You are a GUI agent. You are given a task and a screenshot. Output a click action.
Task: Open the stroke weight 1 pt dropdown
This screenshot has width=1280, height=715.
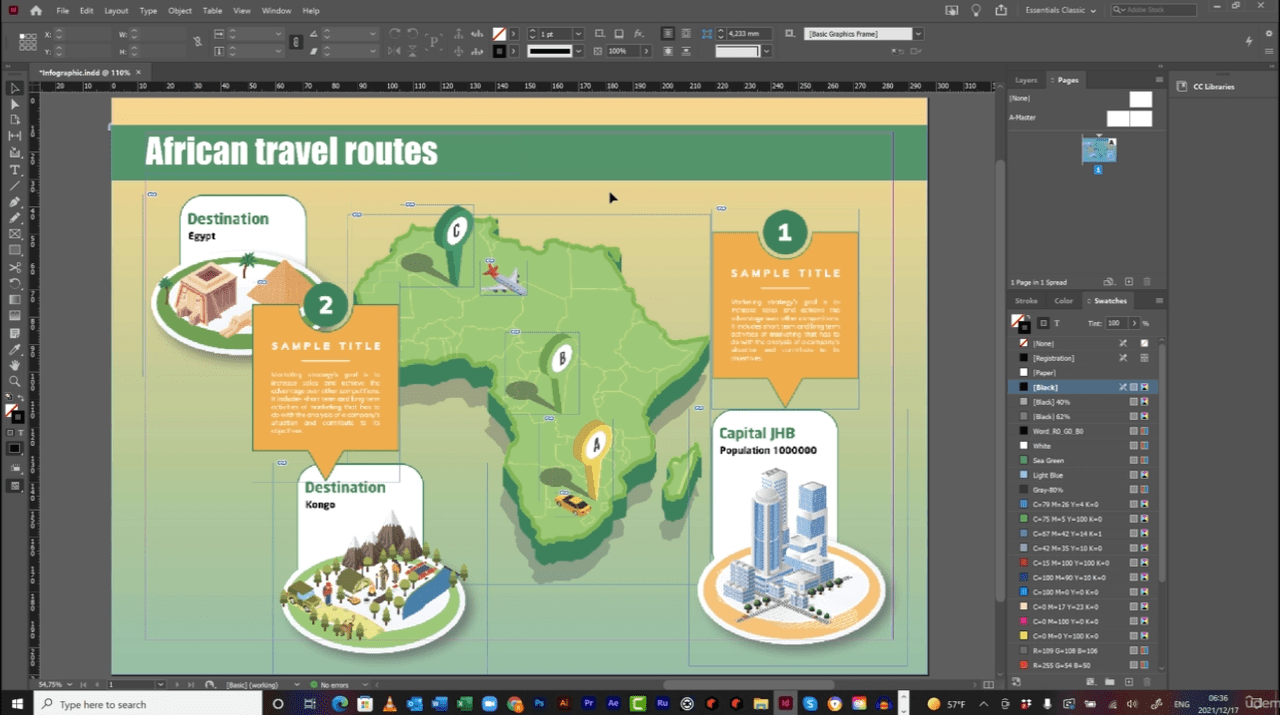[x=579, y=34]
